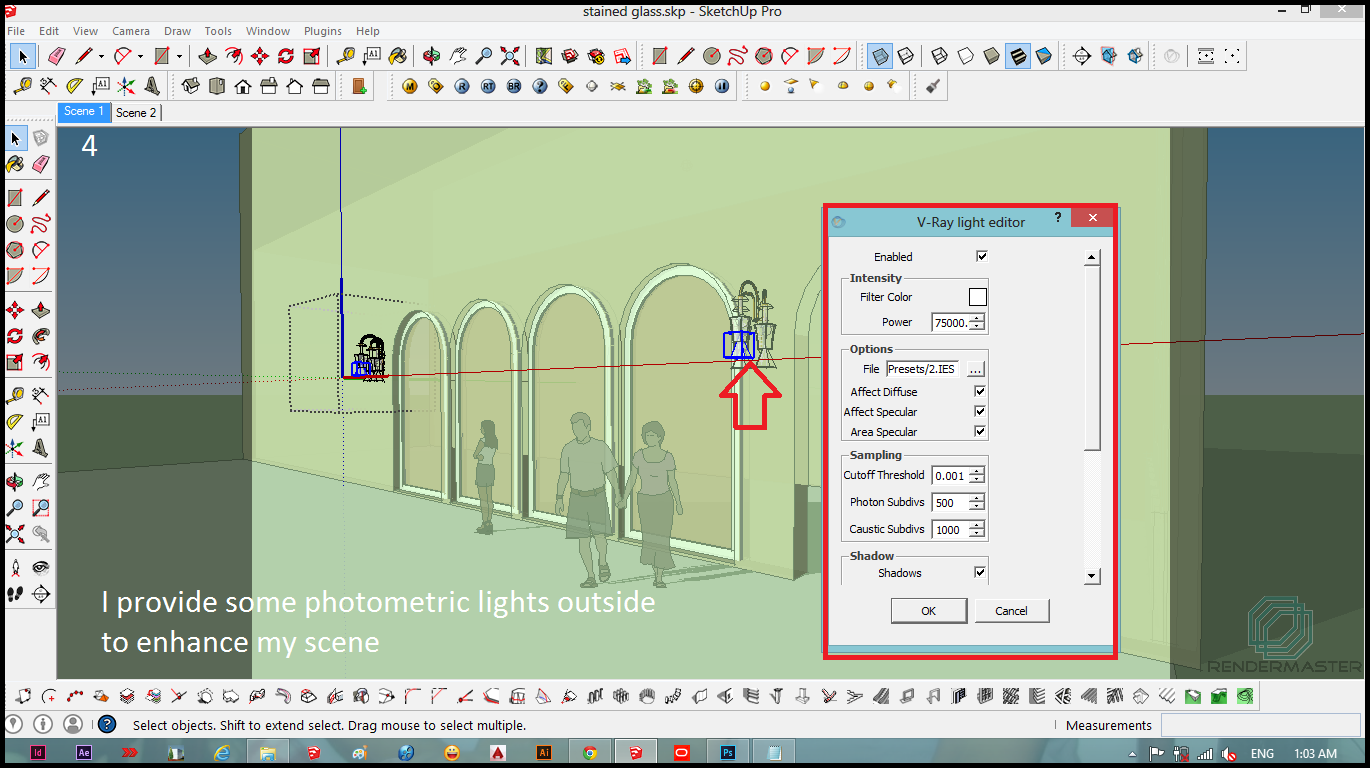1370x768 pixels.
Task: Pick the Follow Me tool in left toolbar
Action: point(41,335)
